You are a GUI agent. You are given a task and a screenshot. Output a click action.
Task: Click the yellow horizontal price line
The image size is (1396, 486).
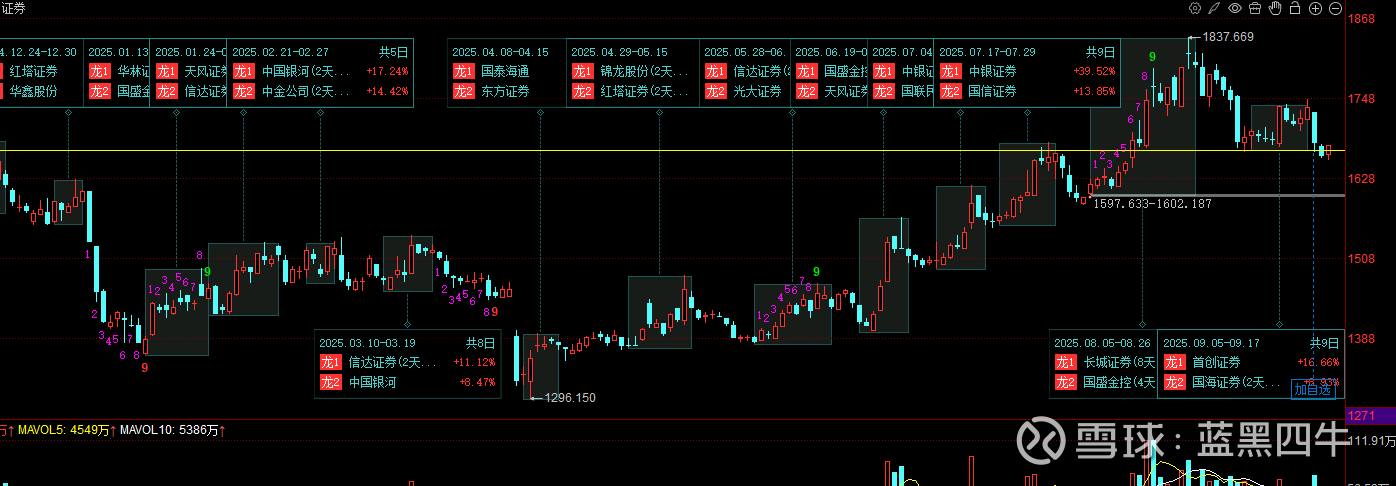672,151
